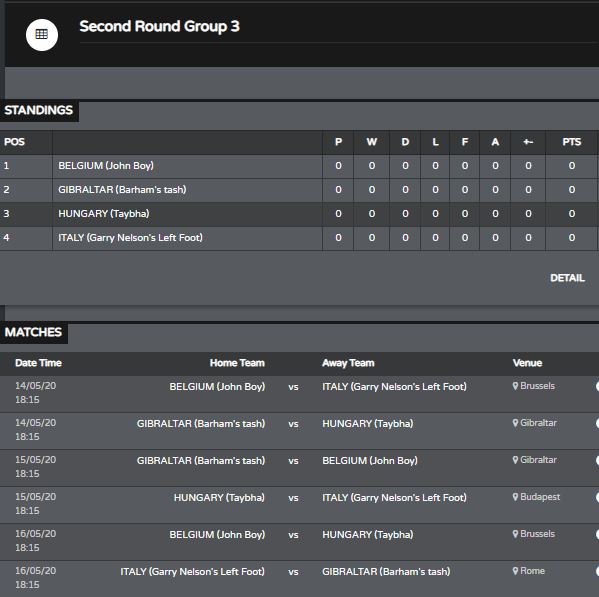599x597 pixels.
Task: Click the Budapest venue pin icon
Action: [515, 497]
